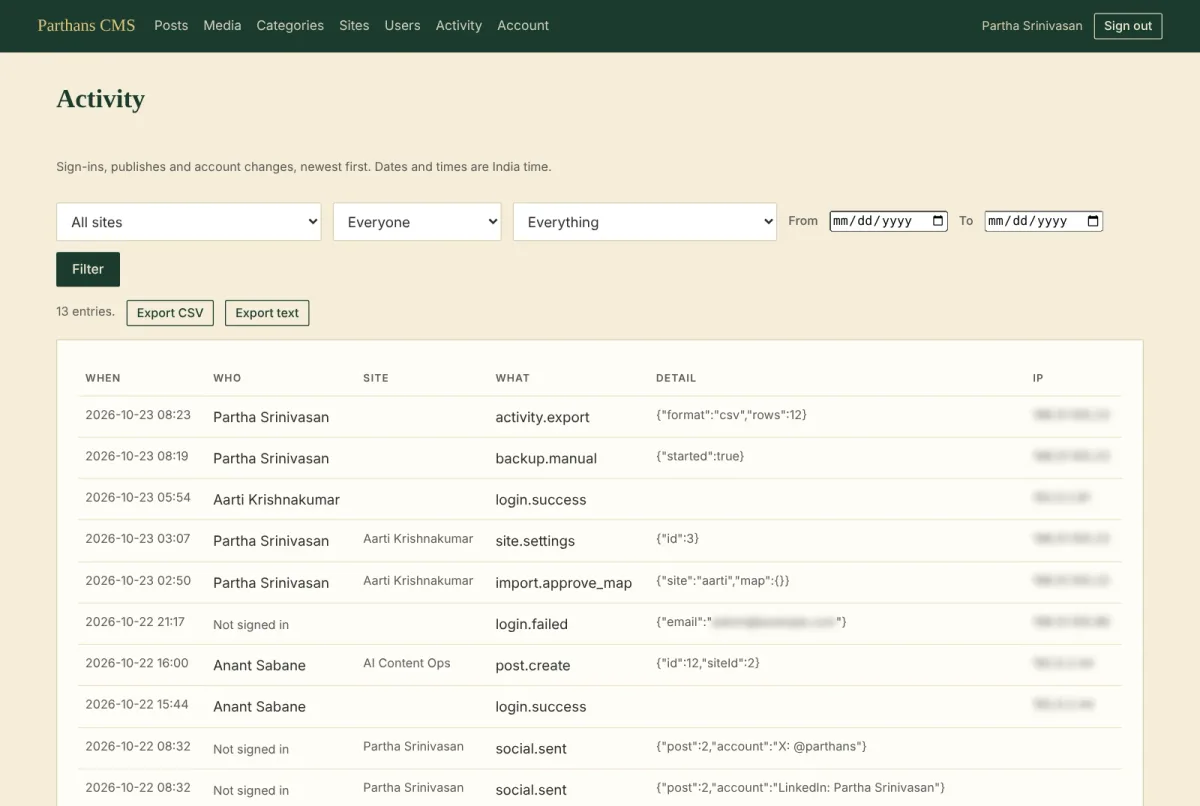Click the DETAIL column header
This screenshot has width=1200, height=806.
click(676, 378)
